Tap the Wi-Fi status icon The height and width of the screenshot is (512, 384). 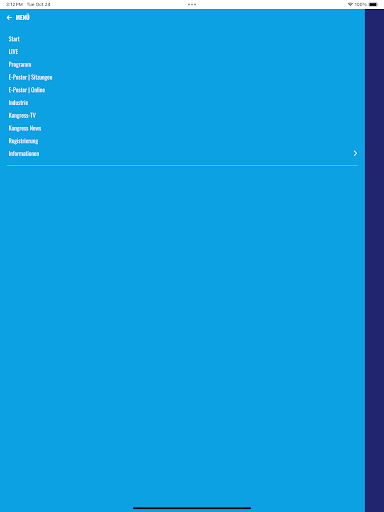(x=350, y=4)
